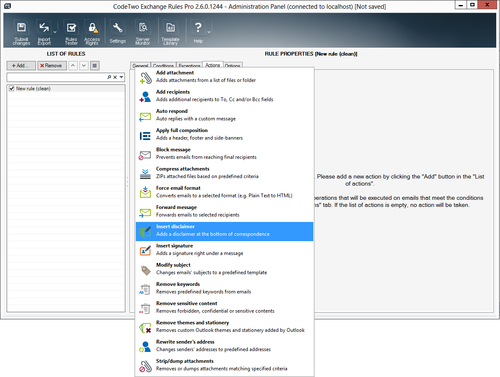Screen dimensions: 500x377
Task: Expand the Import Export dropdown arrow
Action: 55,33
